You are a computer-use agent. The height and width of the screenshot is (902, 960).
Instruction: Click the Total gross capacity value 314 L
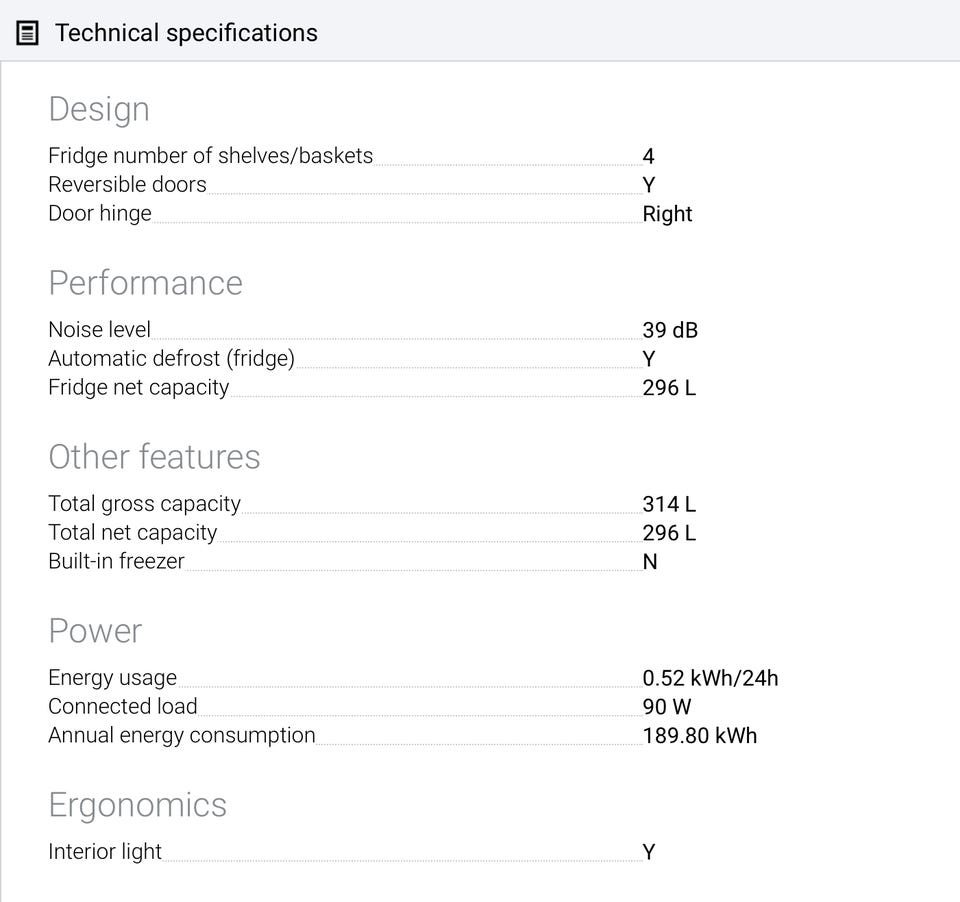click(x=668, y=504)
